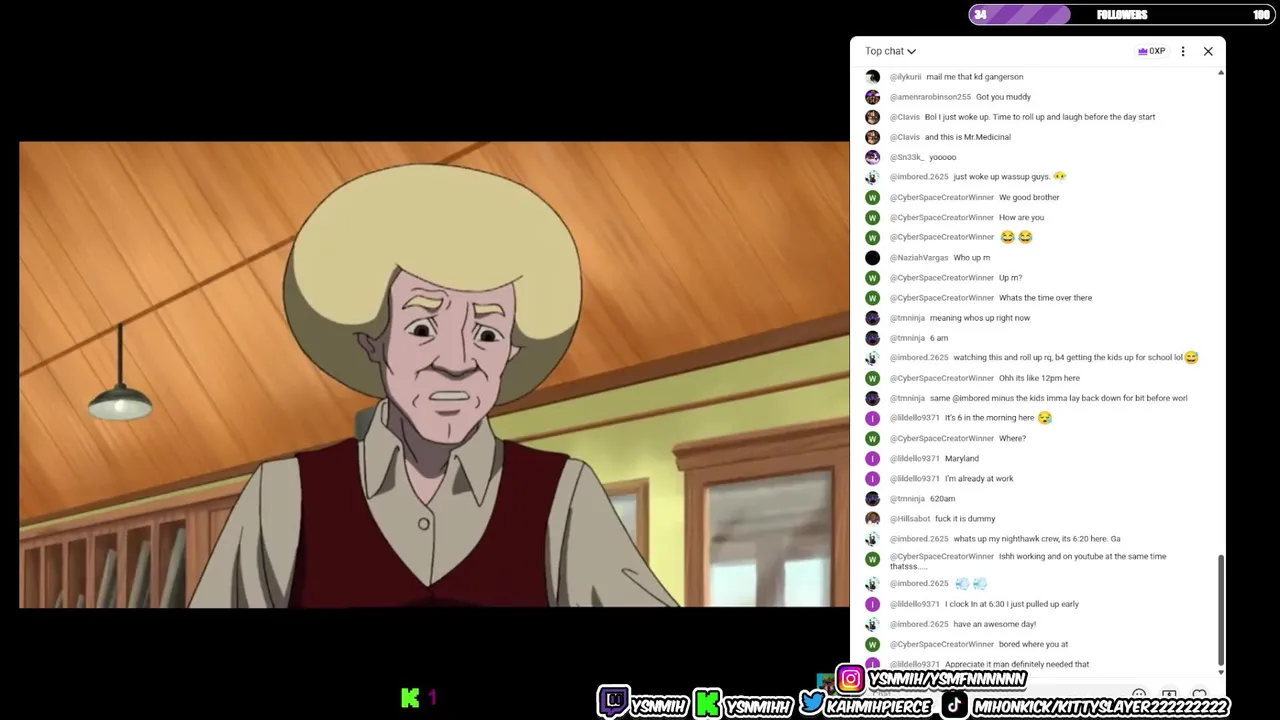Open @Sn33k_ username link
This screenshot has width=1280, height=720.
pos(907,157)
